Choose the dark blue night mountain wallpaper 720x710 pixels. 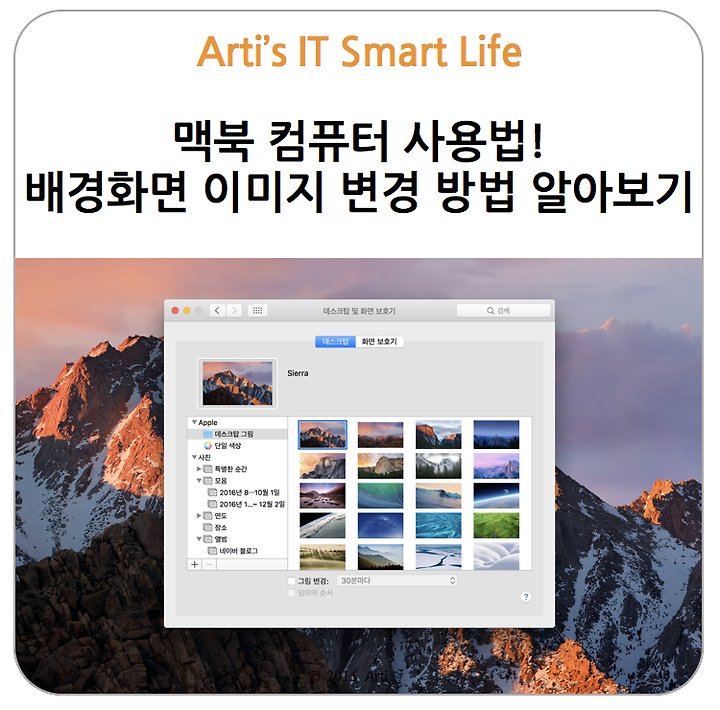click(x=496, y=434)
